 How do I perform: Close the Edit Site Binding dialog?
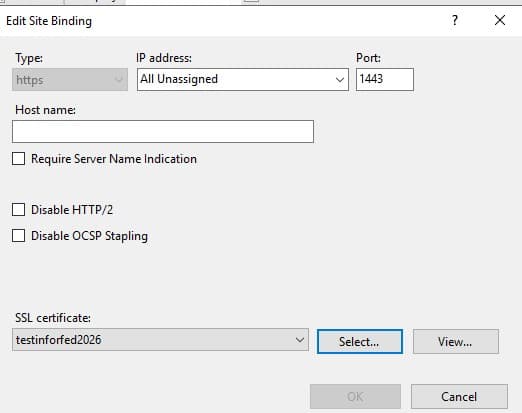(500, 20)
